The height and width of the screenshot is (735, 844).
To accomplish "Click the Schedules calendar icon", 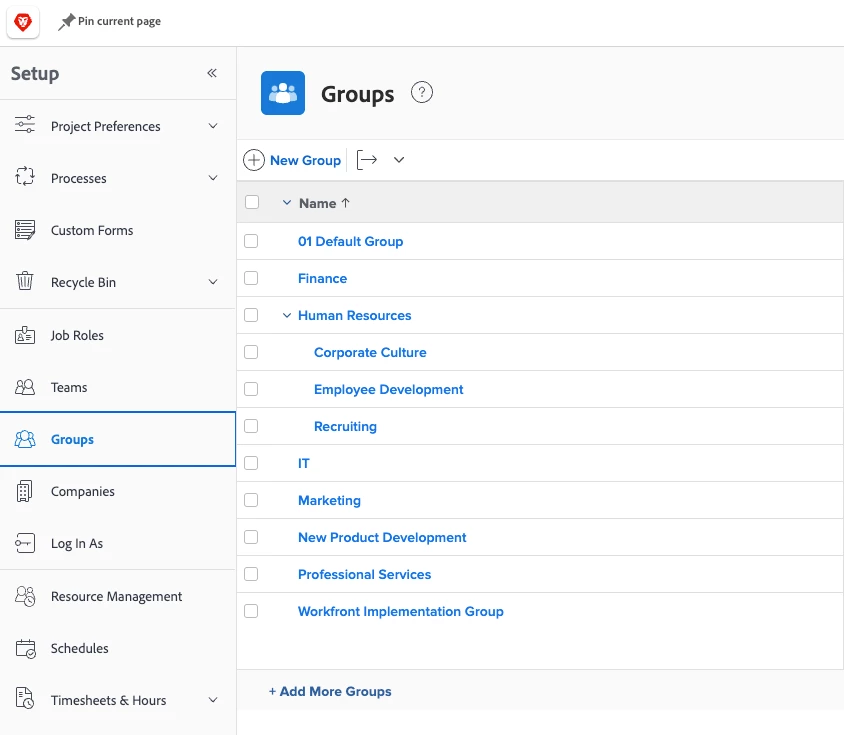I will tap(25, 648).
